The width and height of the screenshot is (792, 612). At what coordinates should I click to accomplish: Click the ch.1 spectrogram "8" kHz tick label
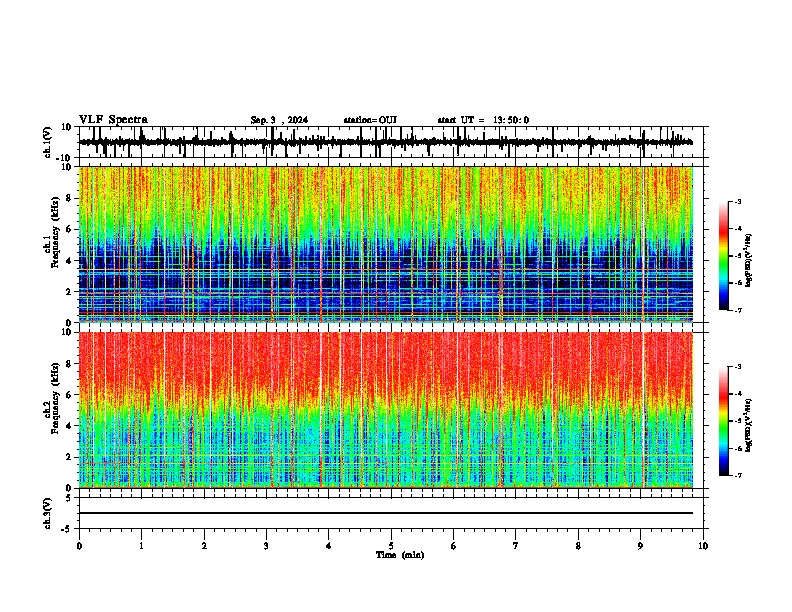70,198
